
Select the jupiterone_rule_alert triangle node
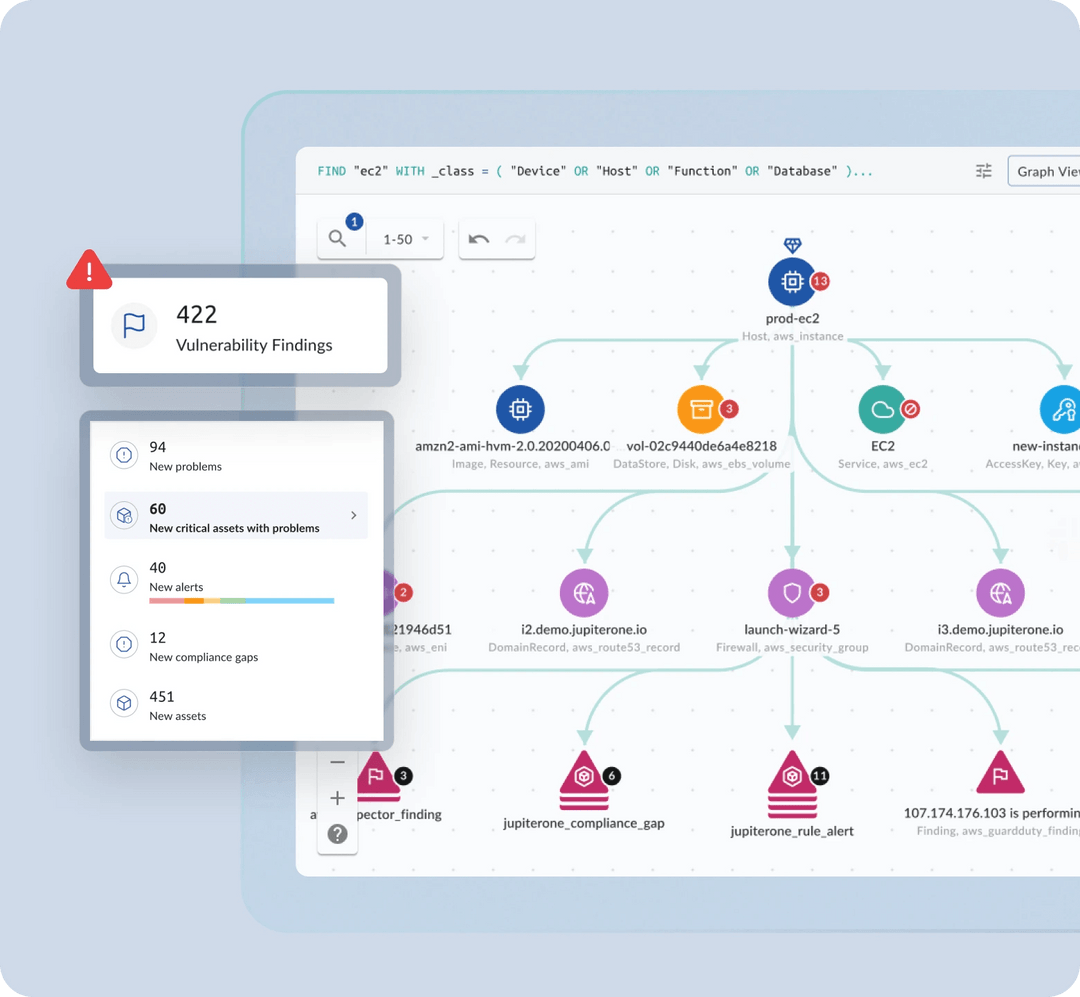coord(792,782)
